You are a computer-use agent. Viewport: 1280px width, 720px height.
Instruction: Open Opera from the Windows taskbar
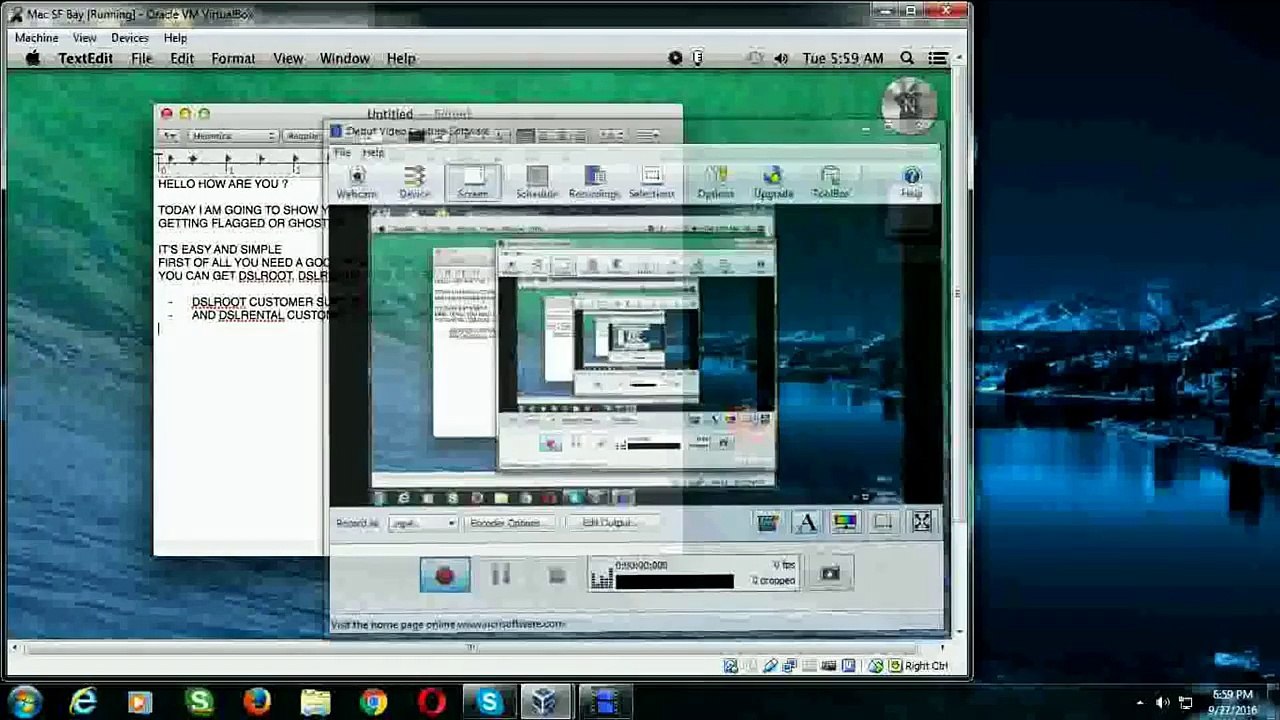(x=431, y=702)
